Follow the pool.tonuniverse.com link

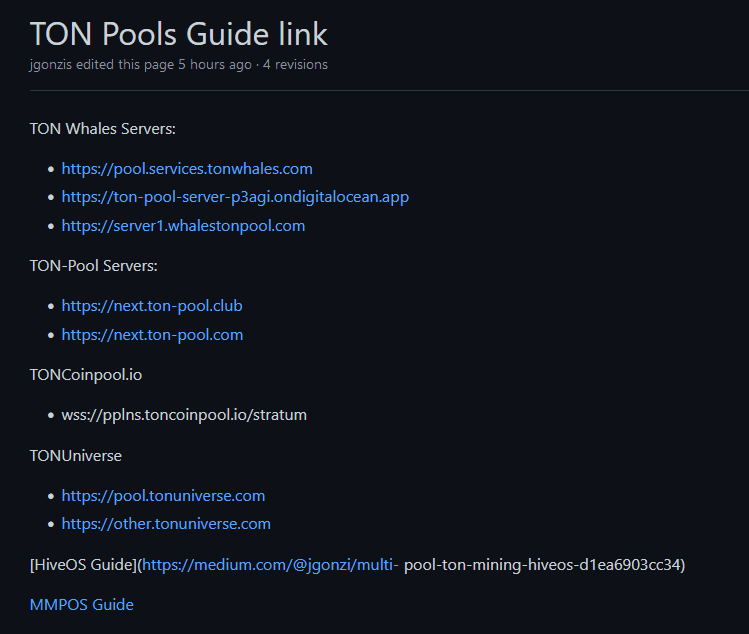[x=163, y=495]
